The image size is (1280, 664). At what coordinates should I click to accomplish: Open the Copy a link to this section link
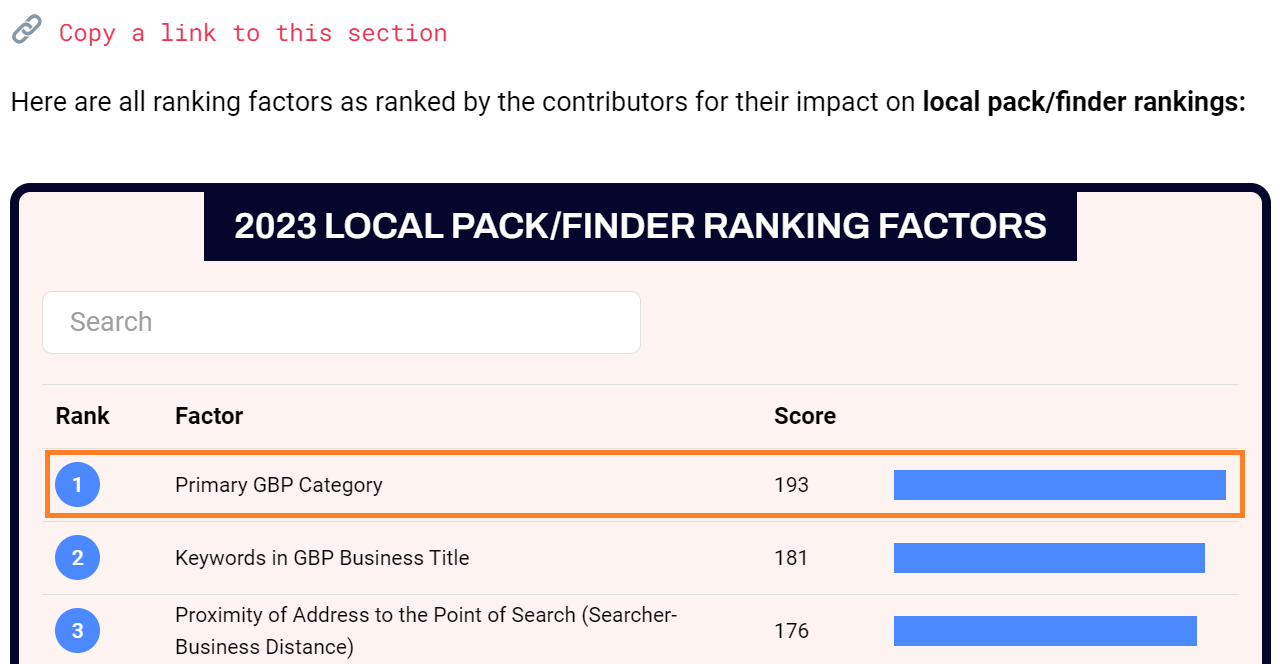click(253, 32)
